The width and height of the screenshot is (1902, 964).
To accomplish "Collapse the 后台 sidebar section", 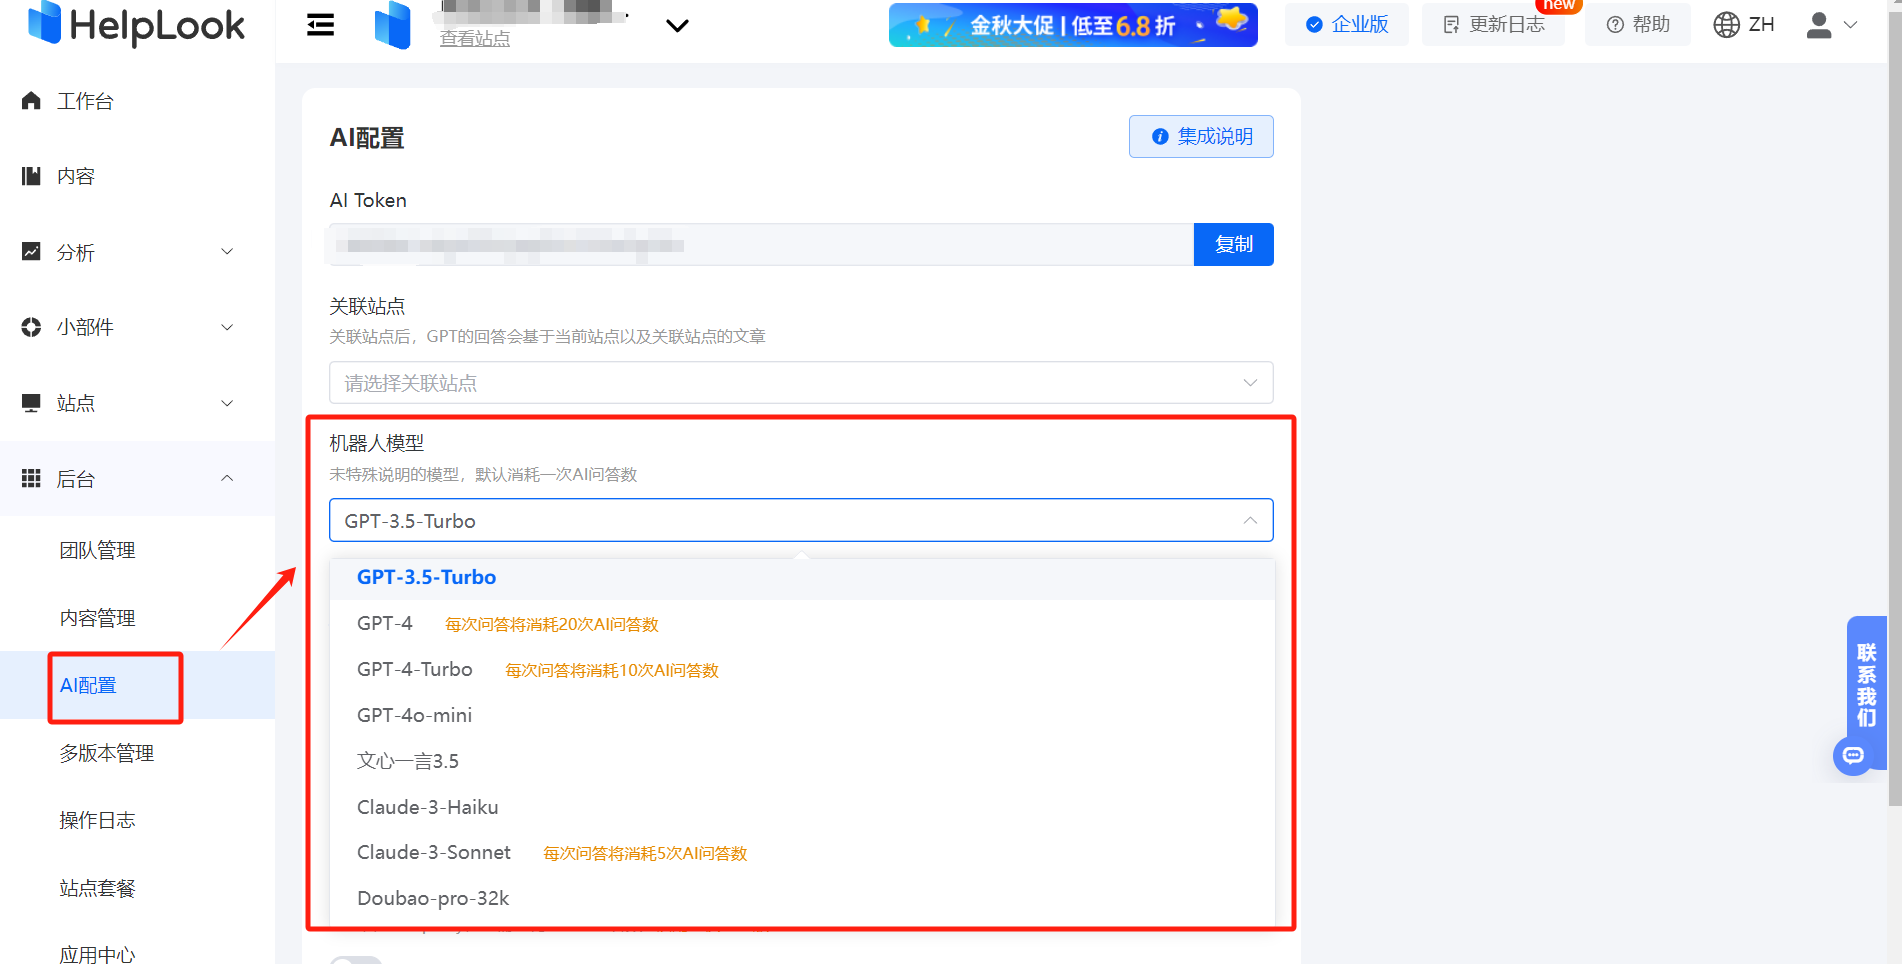I will pyautogui.click(x=137, y=479).
